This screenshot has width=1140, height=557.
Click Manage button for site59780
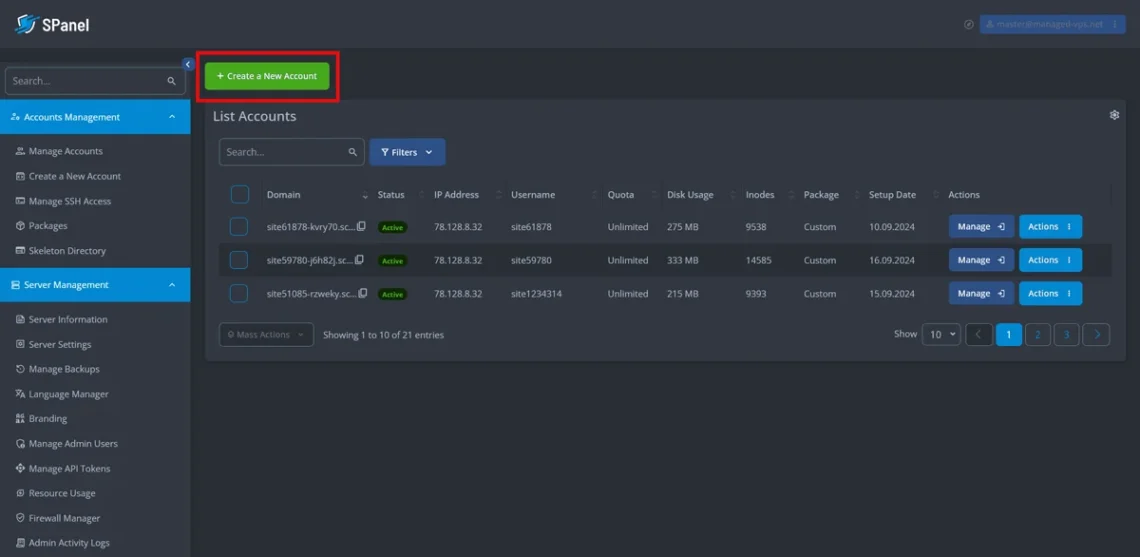(980, 260)
